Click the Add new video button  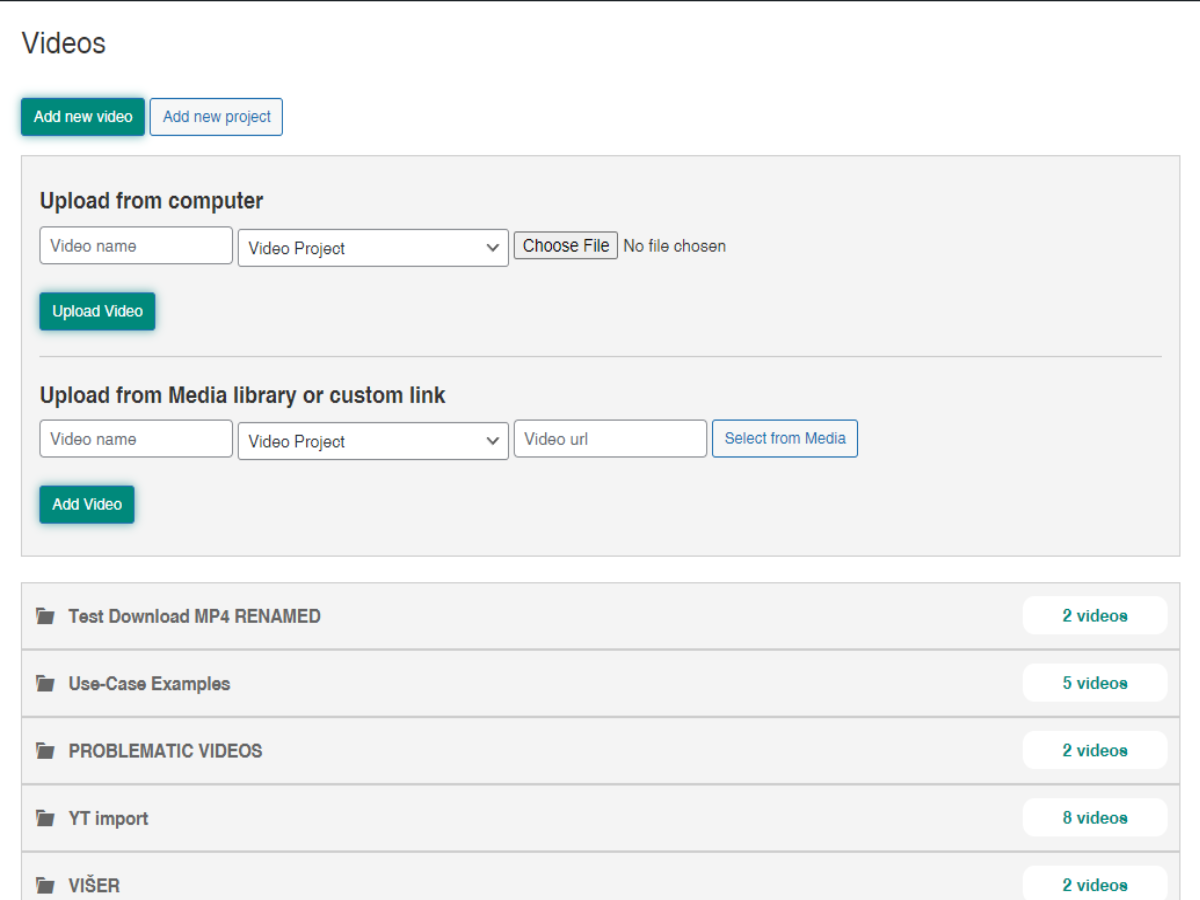pyautogui.click(x=83, y=117)
